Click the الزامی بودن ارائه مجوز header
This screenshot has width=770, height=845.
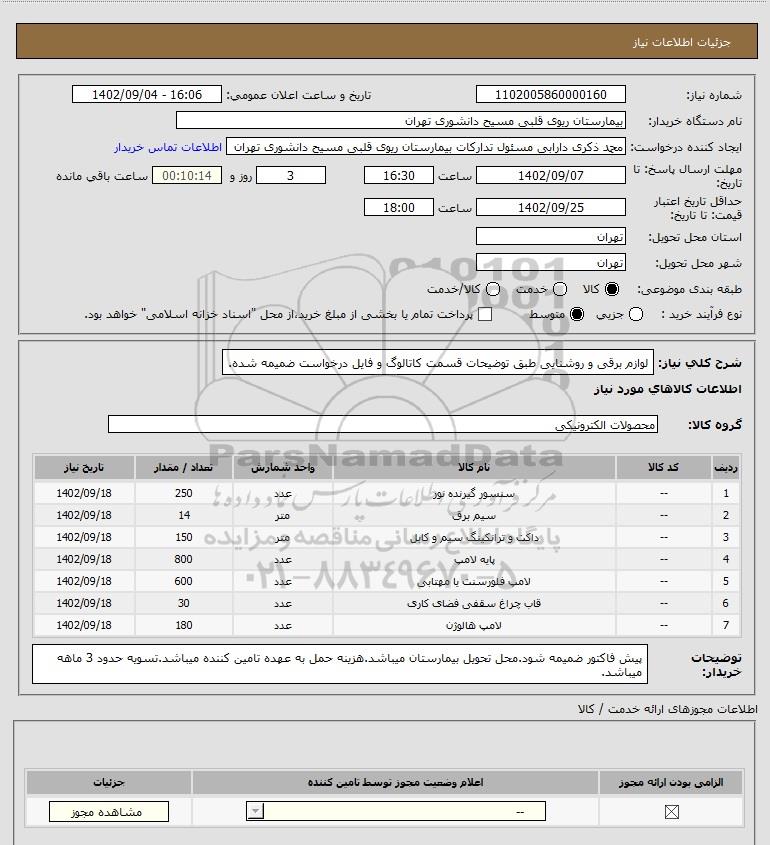click(671, 782)
